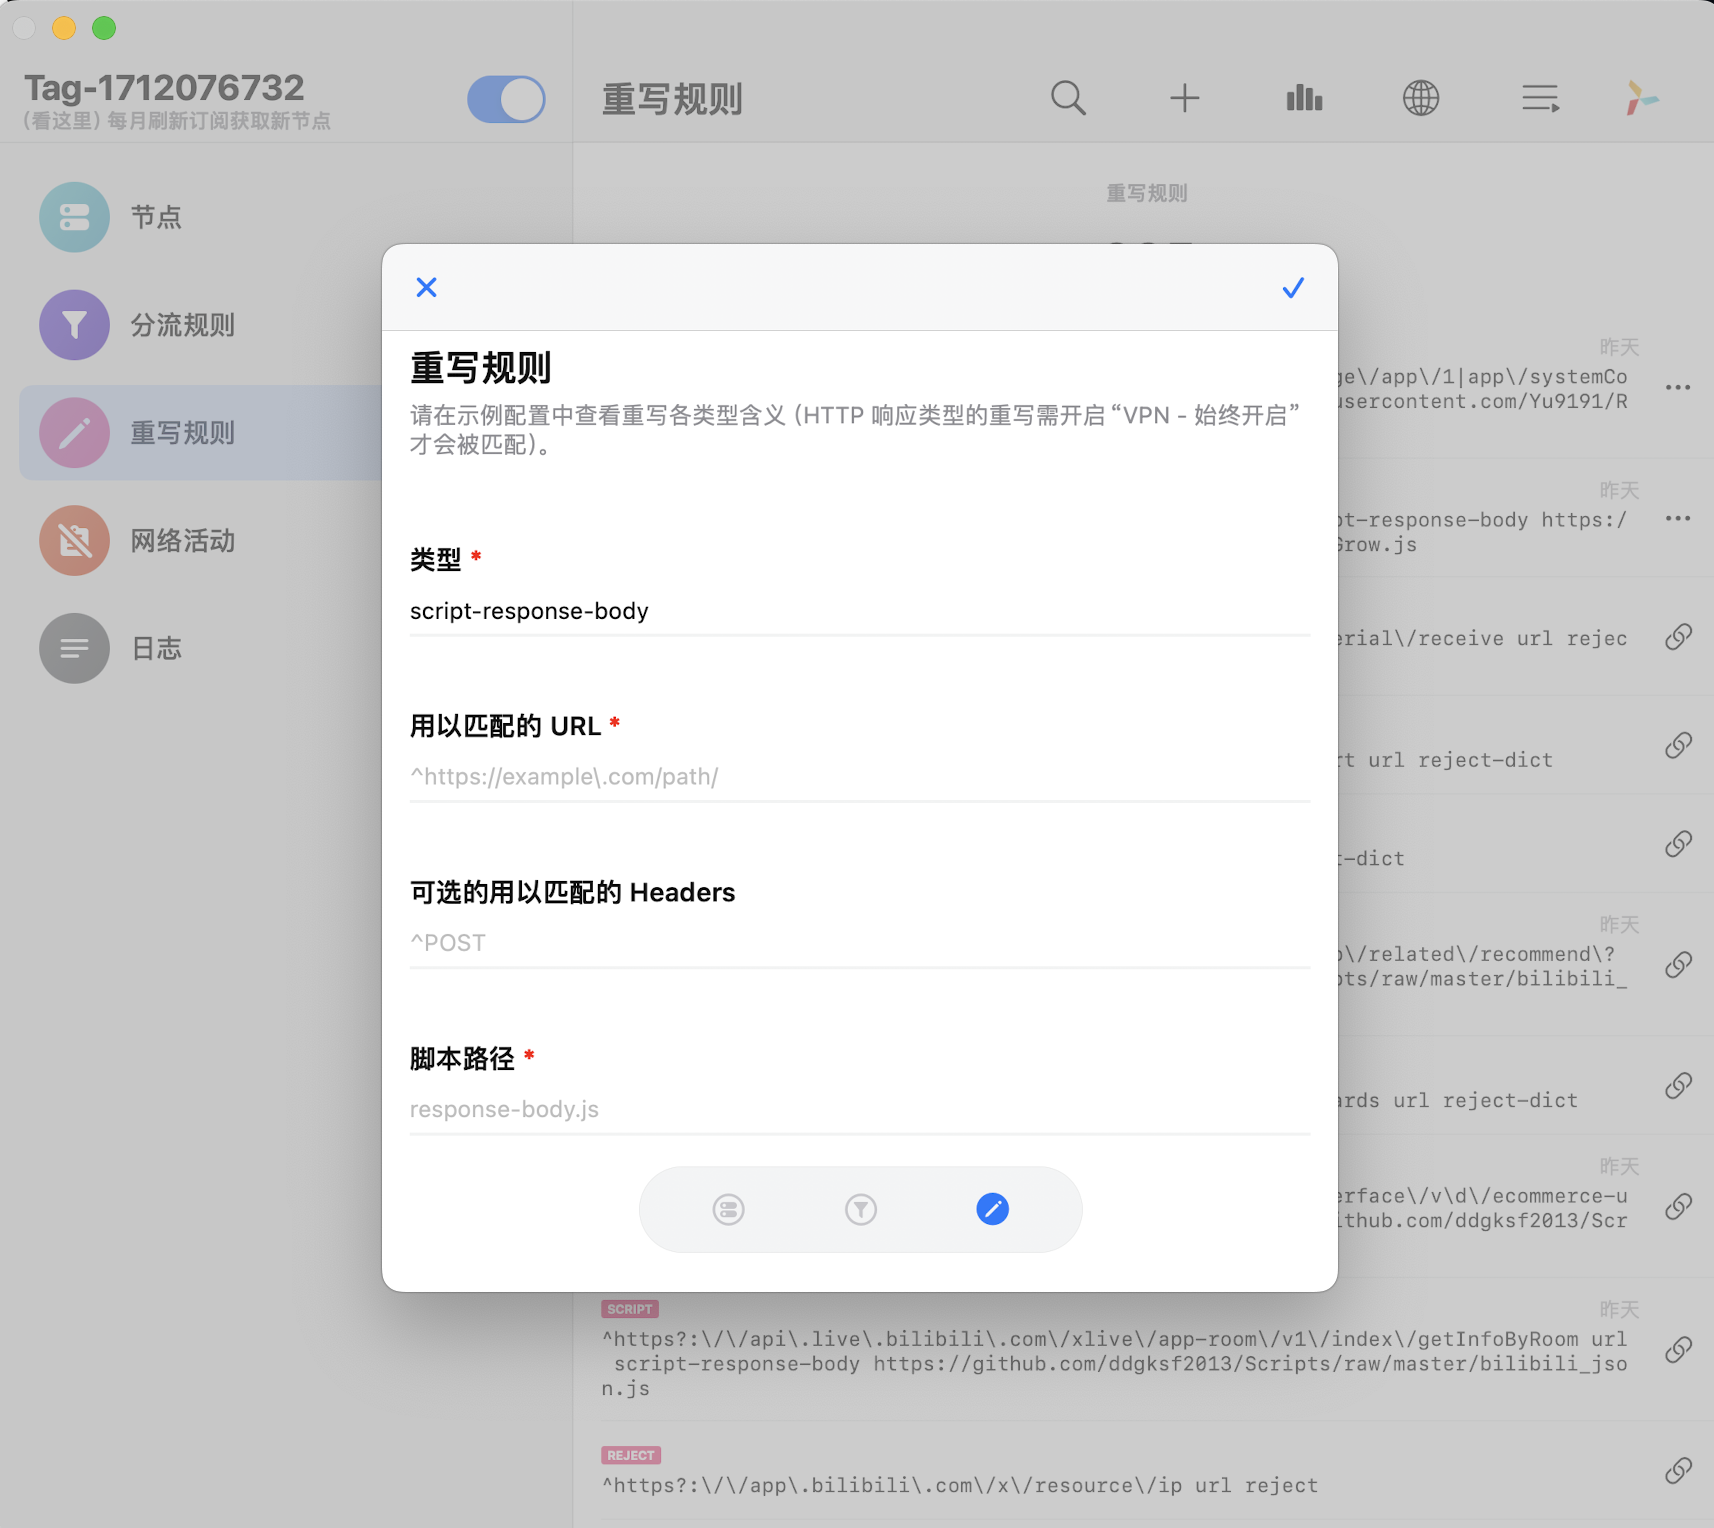
Task: Open the statistics bar-chart icon
Action: (1304, 98)
